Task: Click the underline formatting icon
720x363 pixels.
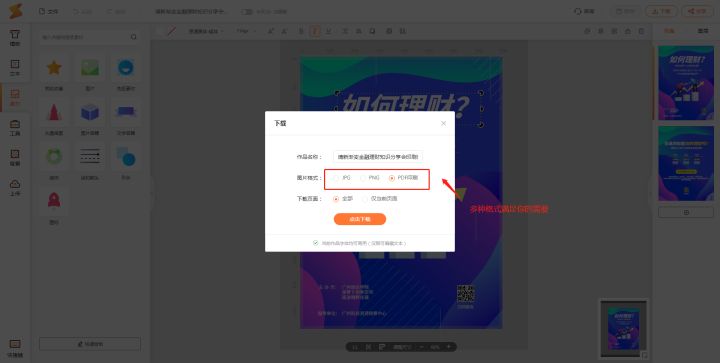Action: tap(328, 31)
